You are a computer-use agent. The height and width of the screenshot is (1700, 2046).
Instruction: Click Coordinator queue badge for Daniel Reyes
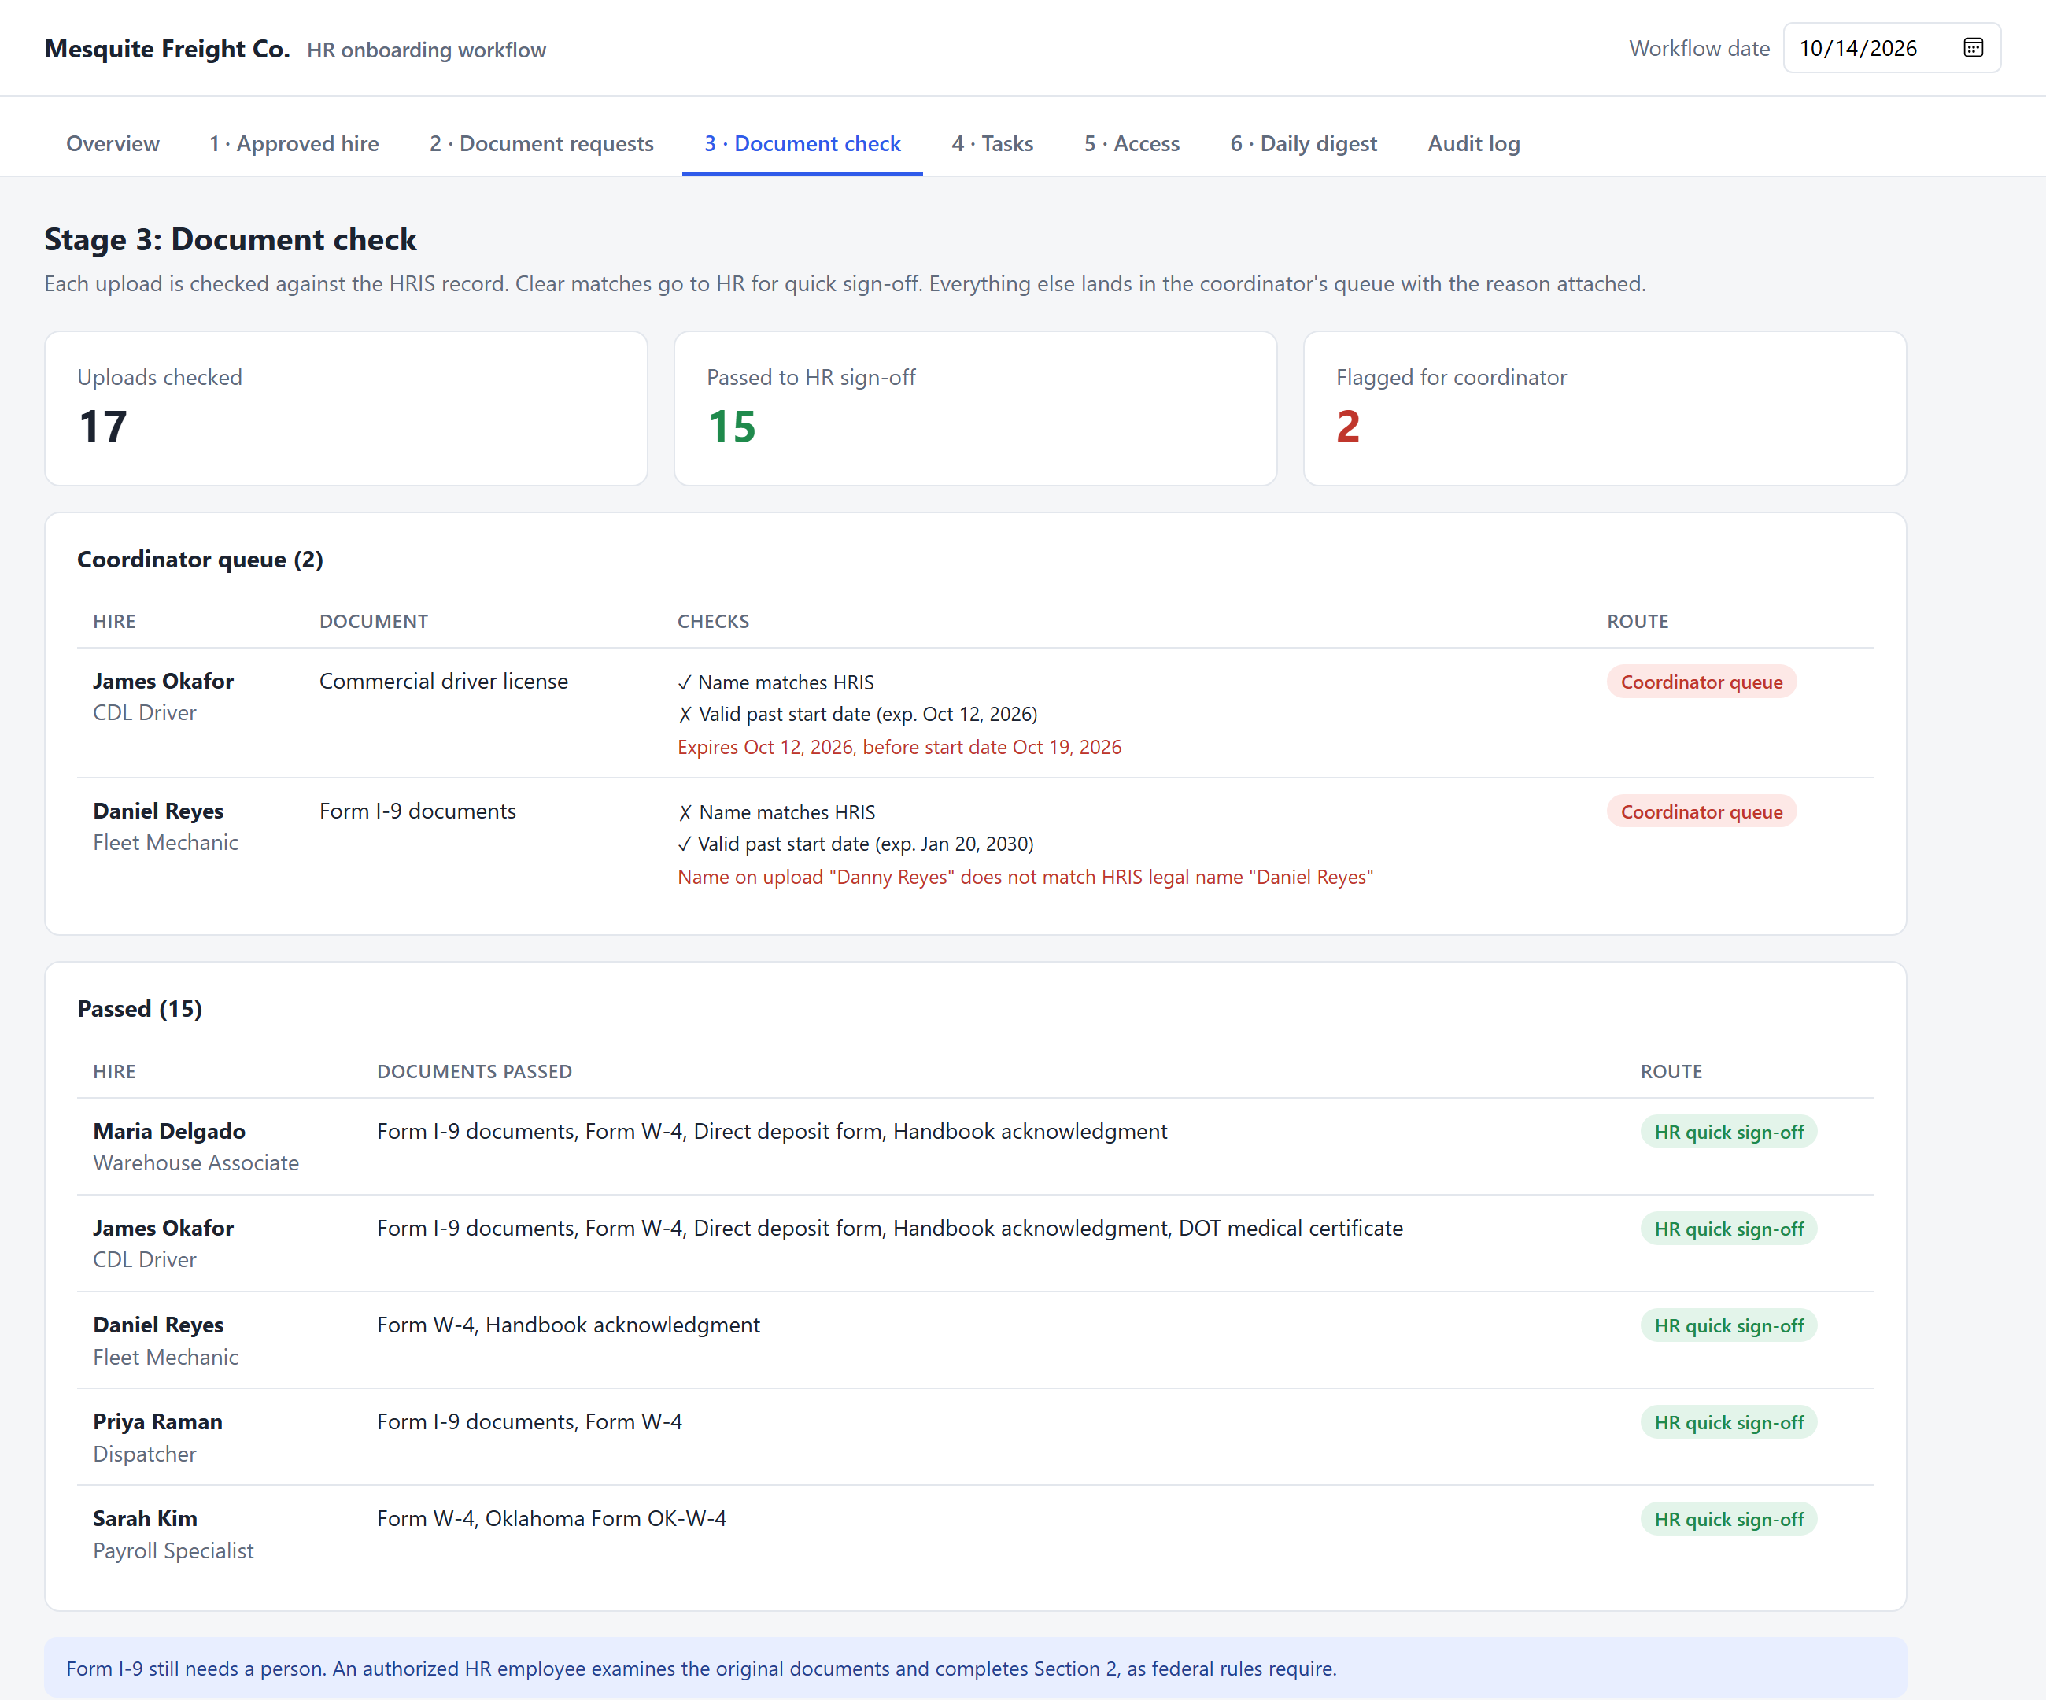coord(1701,812)
